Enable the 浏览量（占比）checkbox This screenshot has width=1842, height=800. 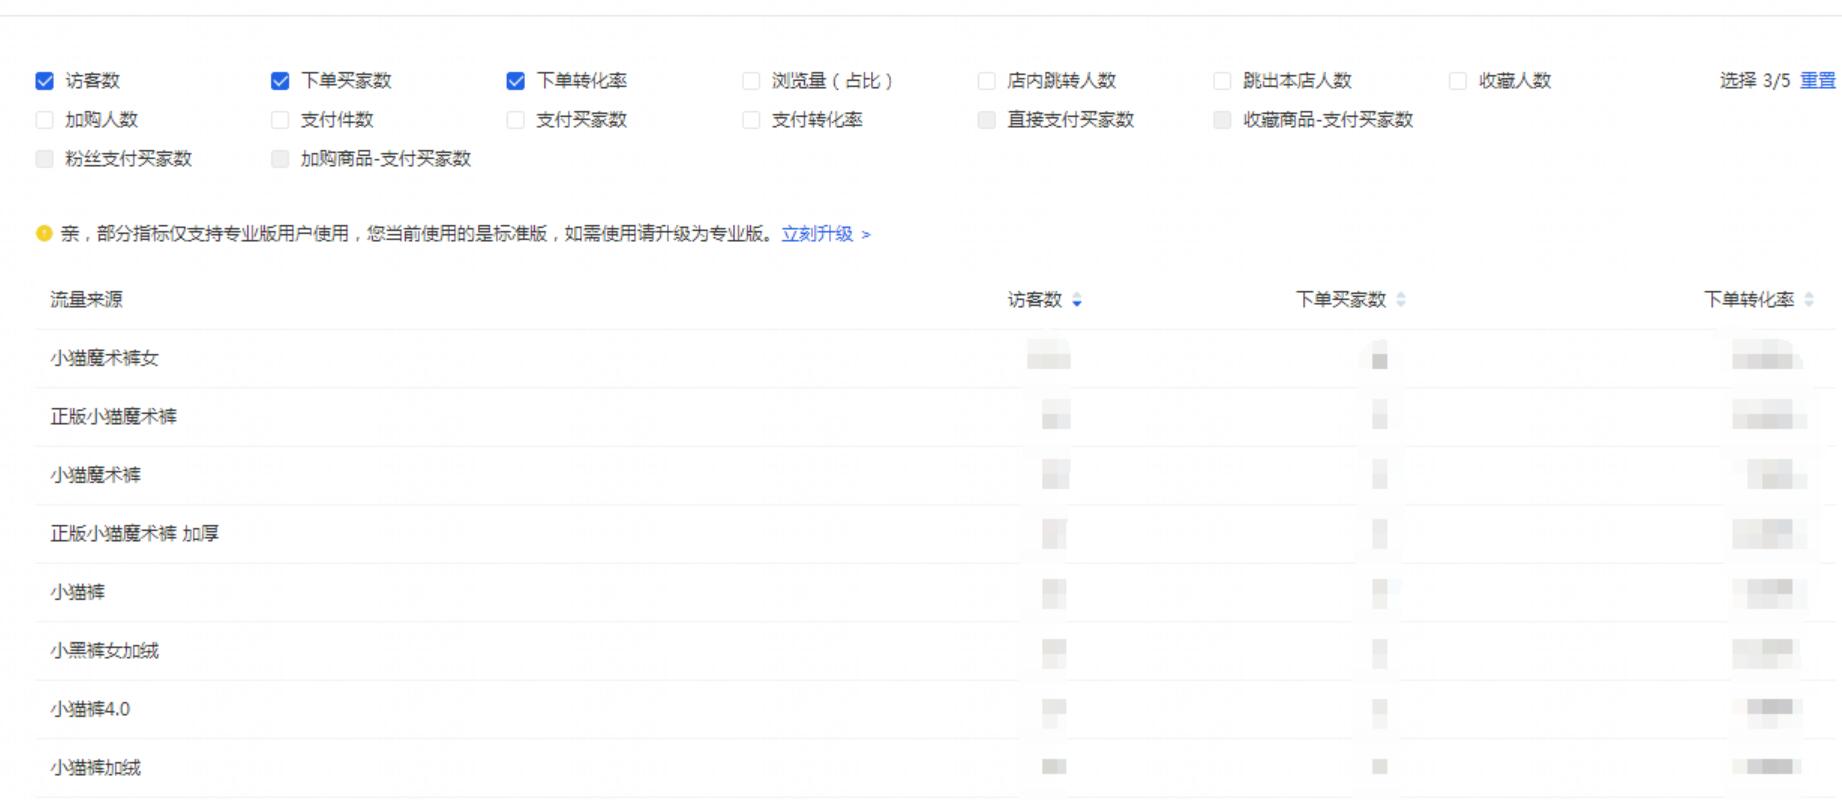pos(751,81)
